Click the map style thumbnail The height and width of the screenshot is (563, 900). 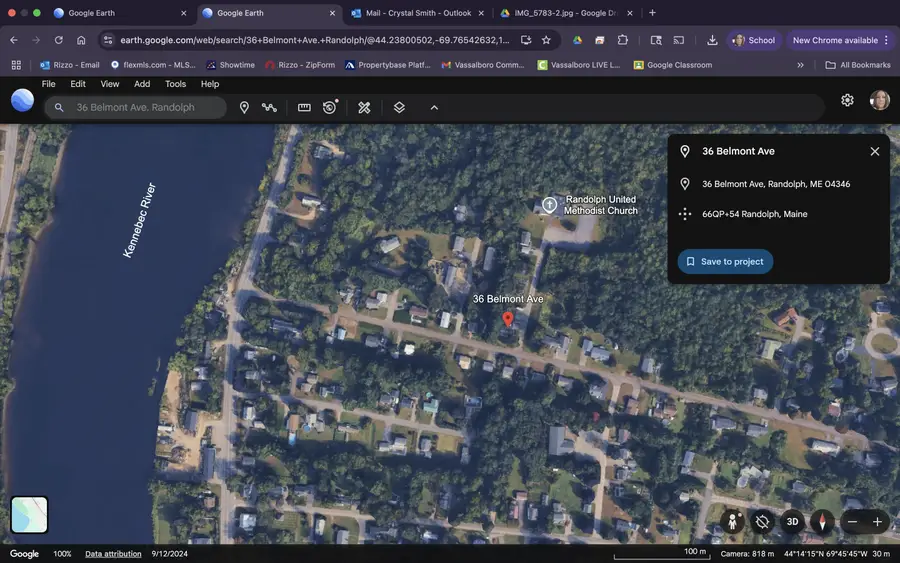tap(29, 515)
